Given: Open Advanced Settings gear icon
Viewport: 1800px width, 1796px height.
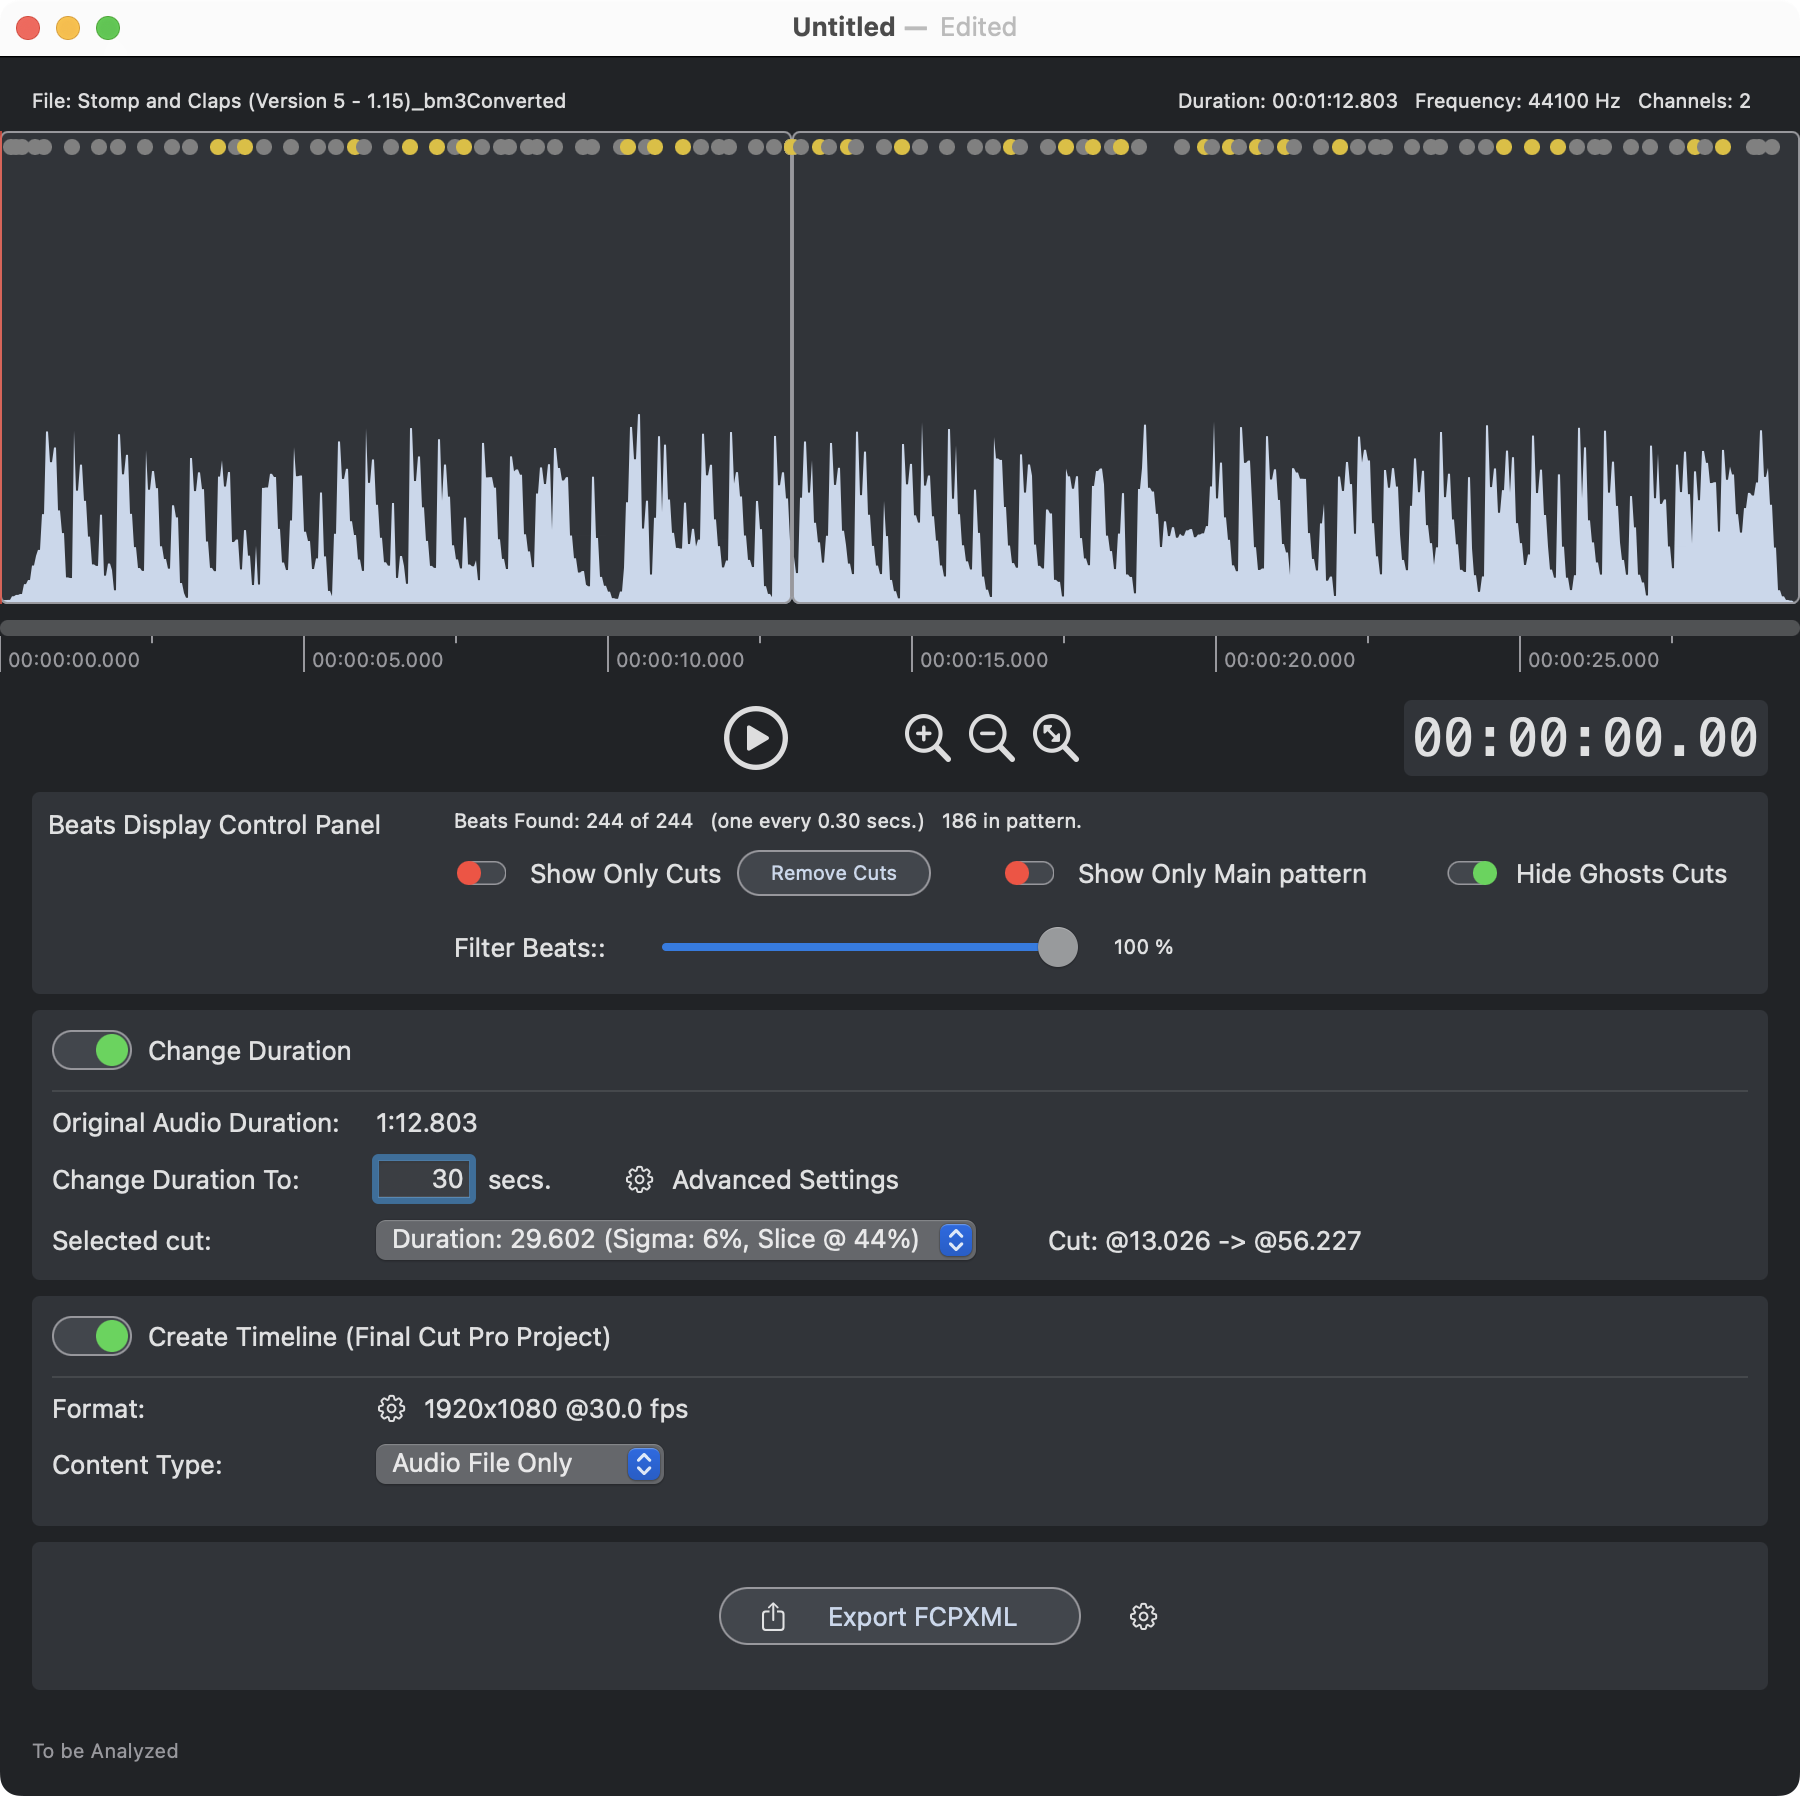Looking at the screenshot, I should pyautogui.click(x=639, y=1180).
